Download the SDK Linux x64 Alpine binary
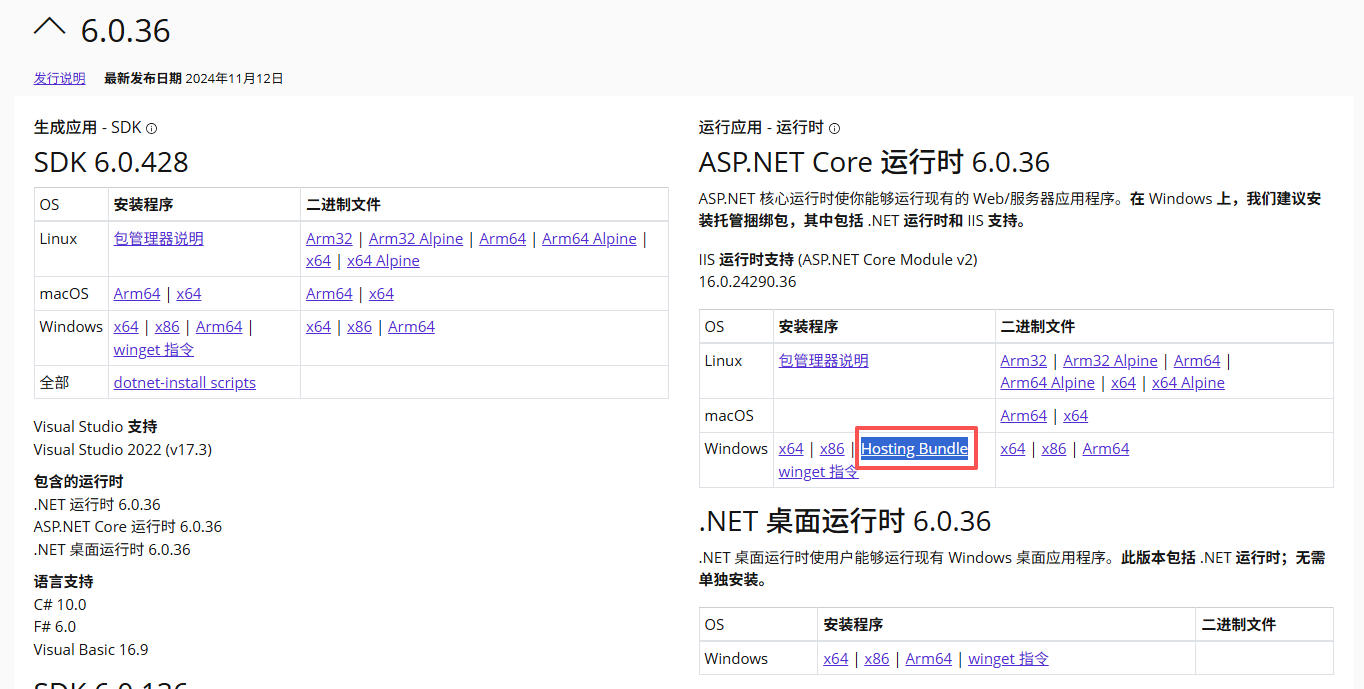The height and width of the screenshot is (689, 1364). [383, 261]
